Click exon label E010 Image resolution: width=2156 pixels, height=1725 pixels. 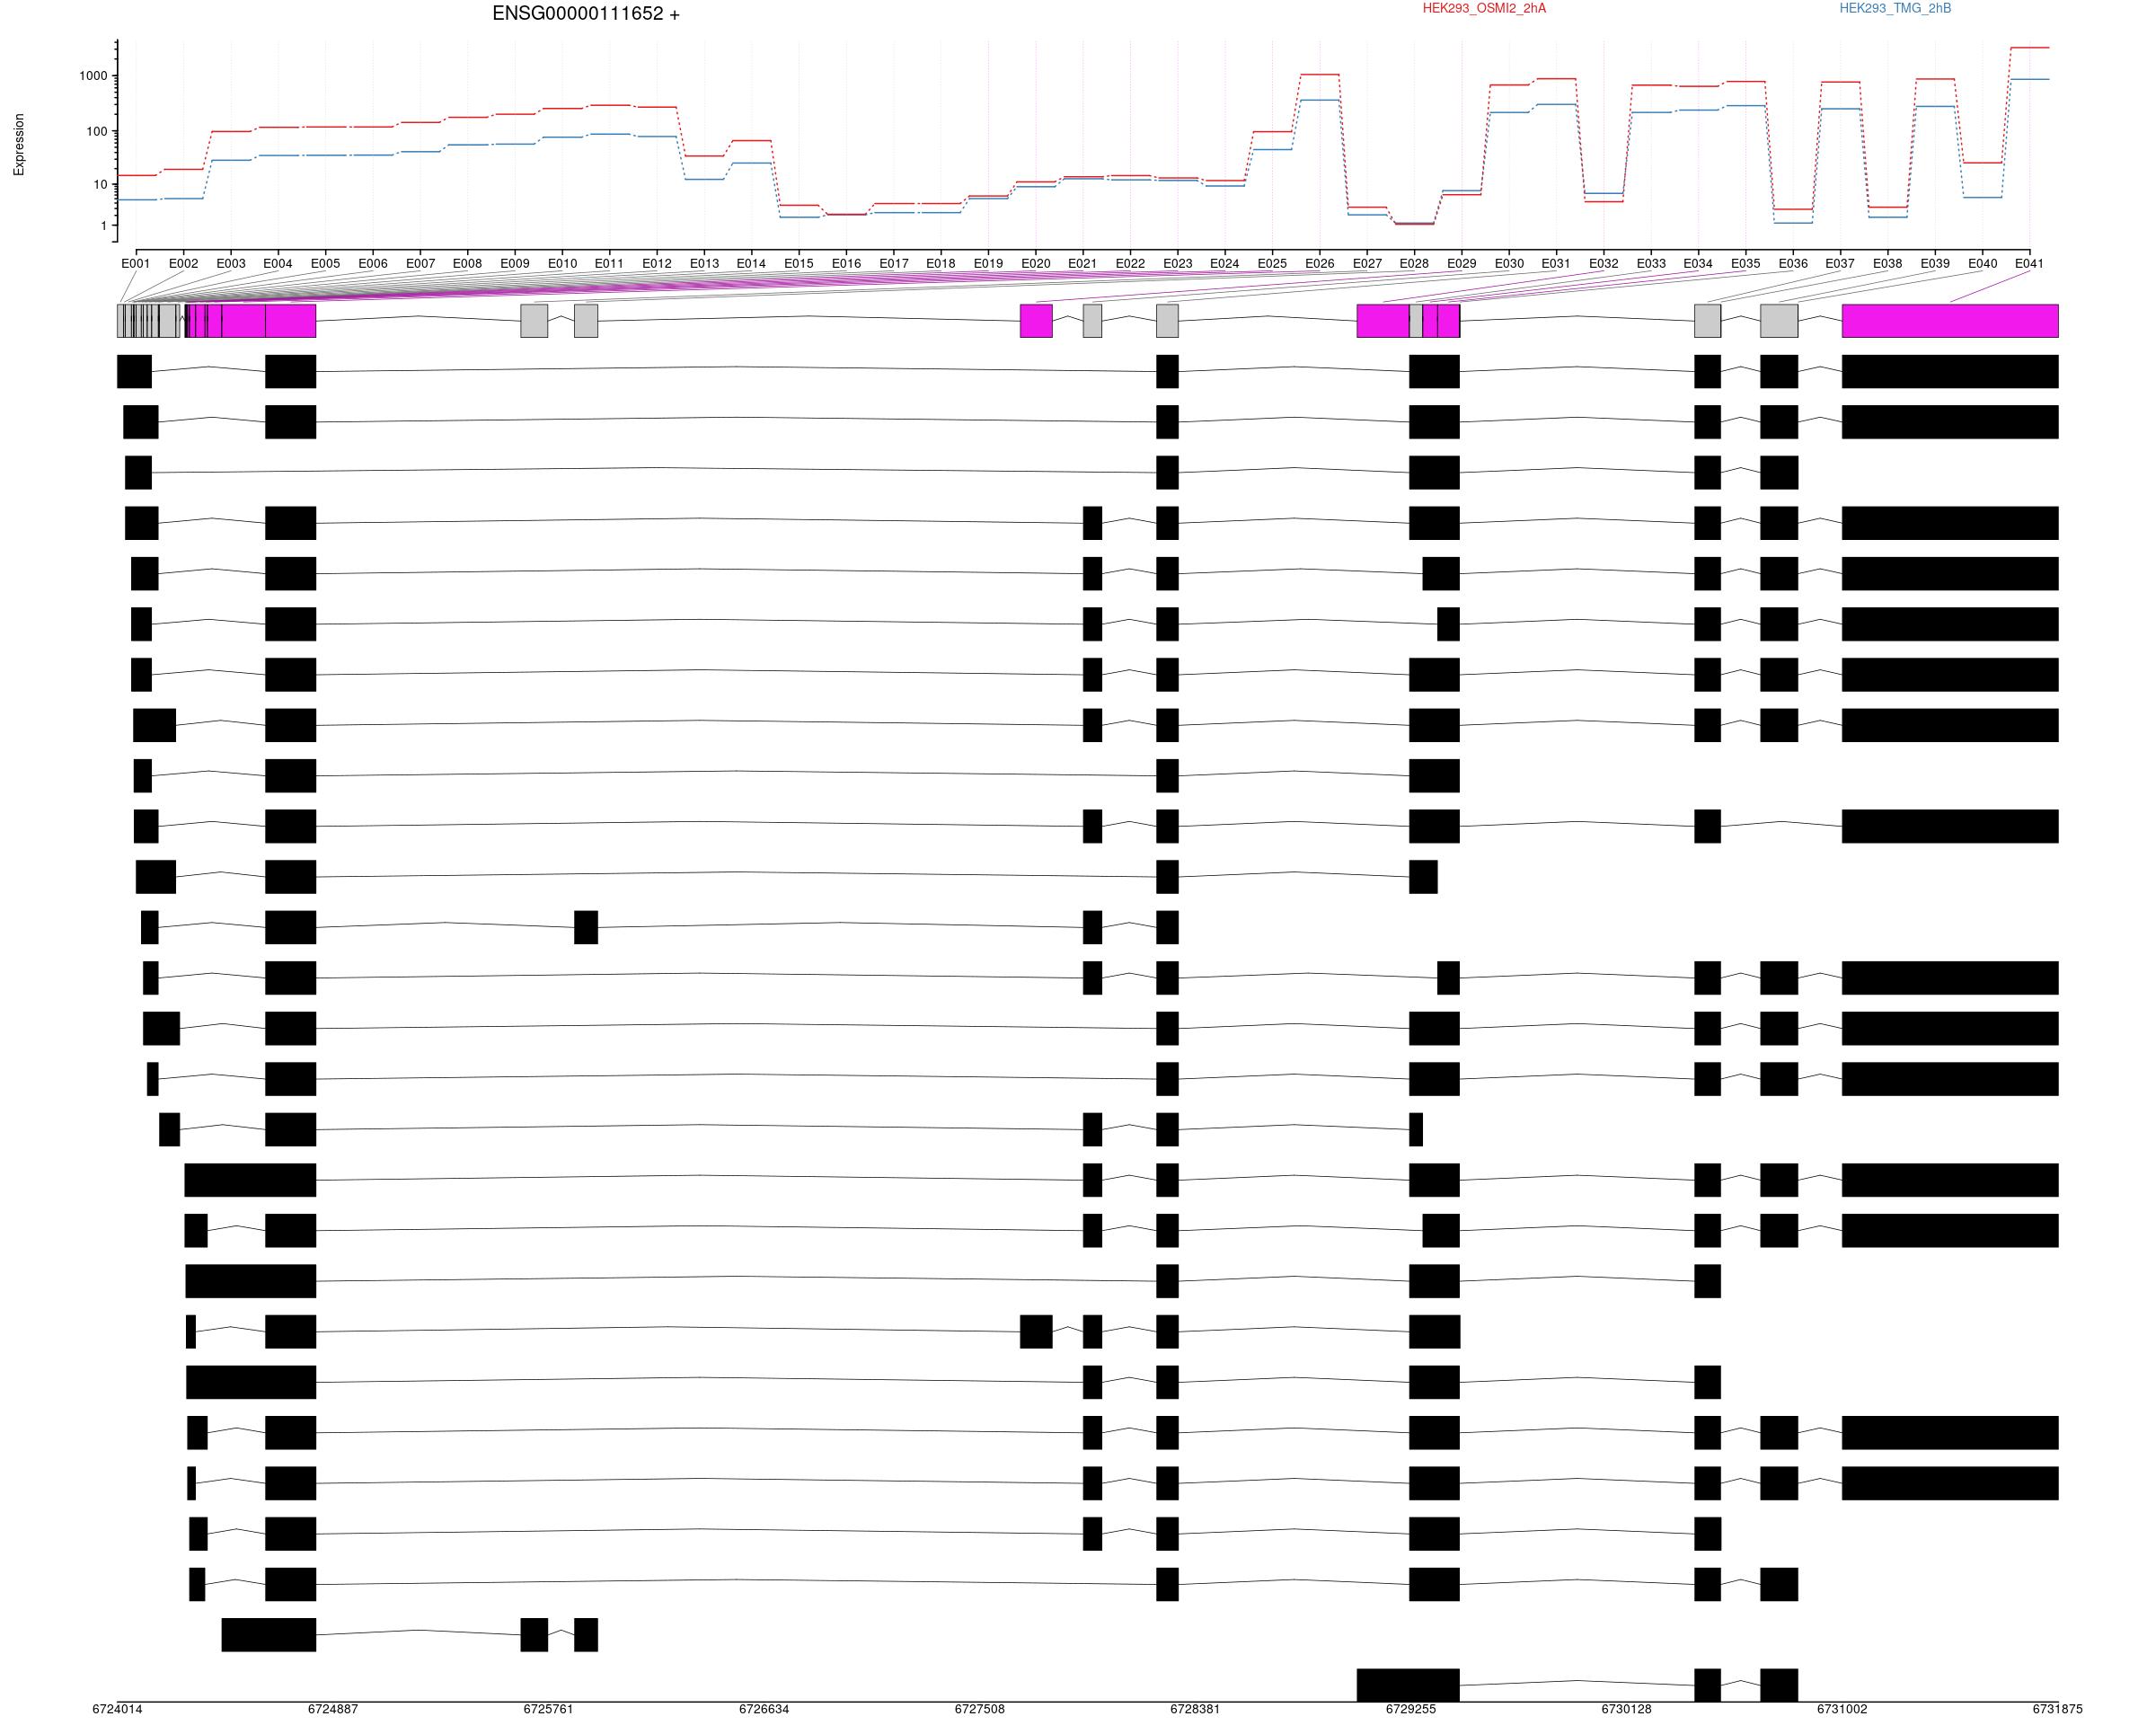coord(562,264)
